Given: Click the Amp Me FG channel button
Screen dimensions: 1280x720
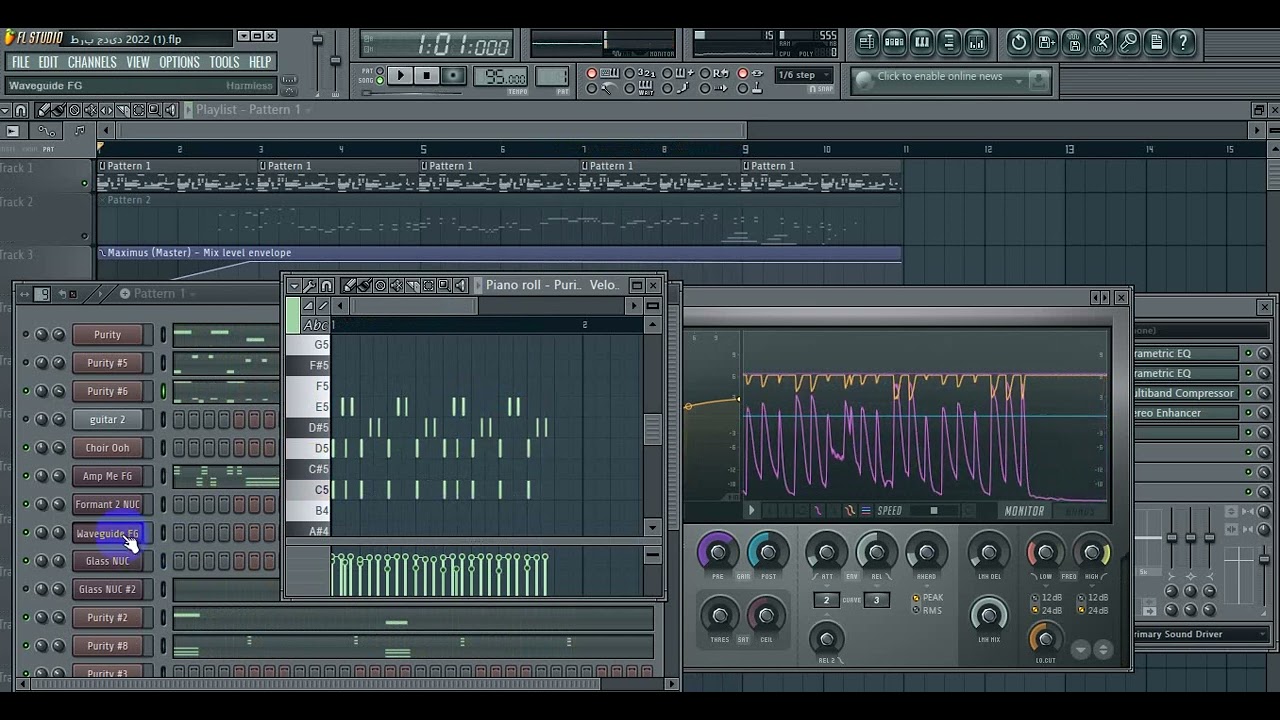Looking at the screenshot, I should 107,476.
